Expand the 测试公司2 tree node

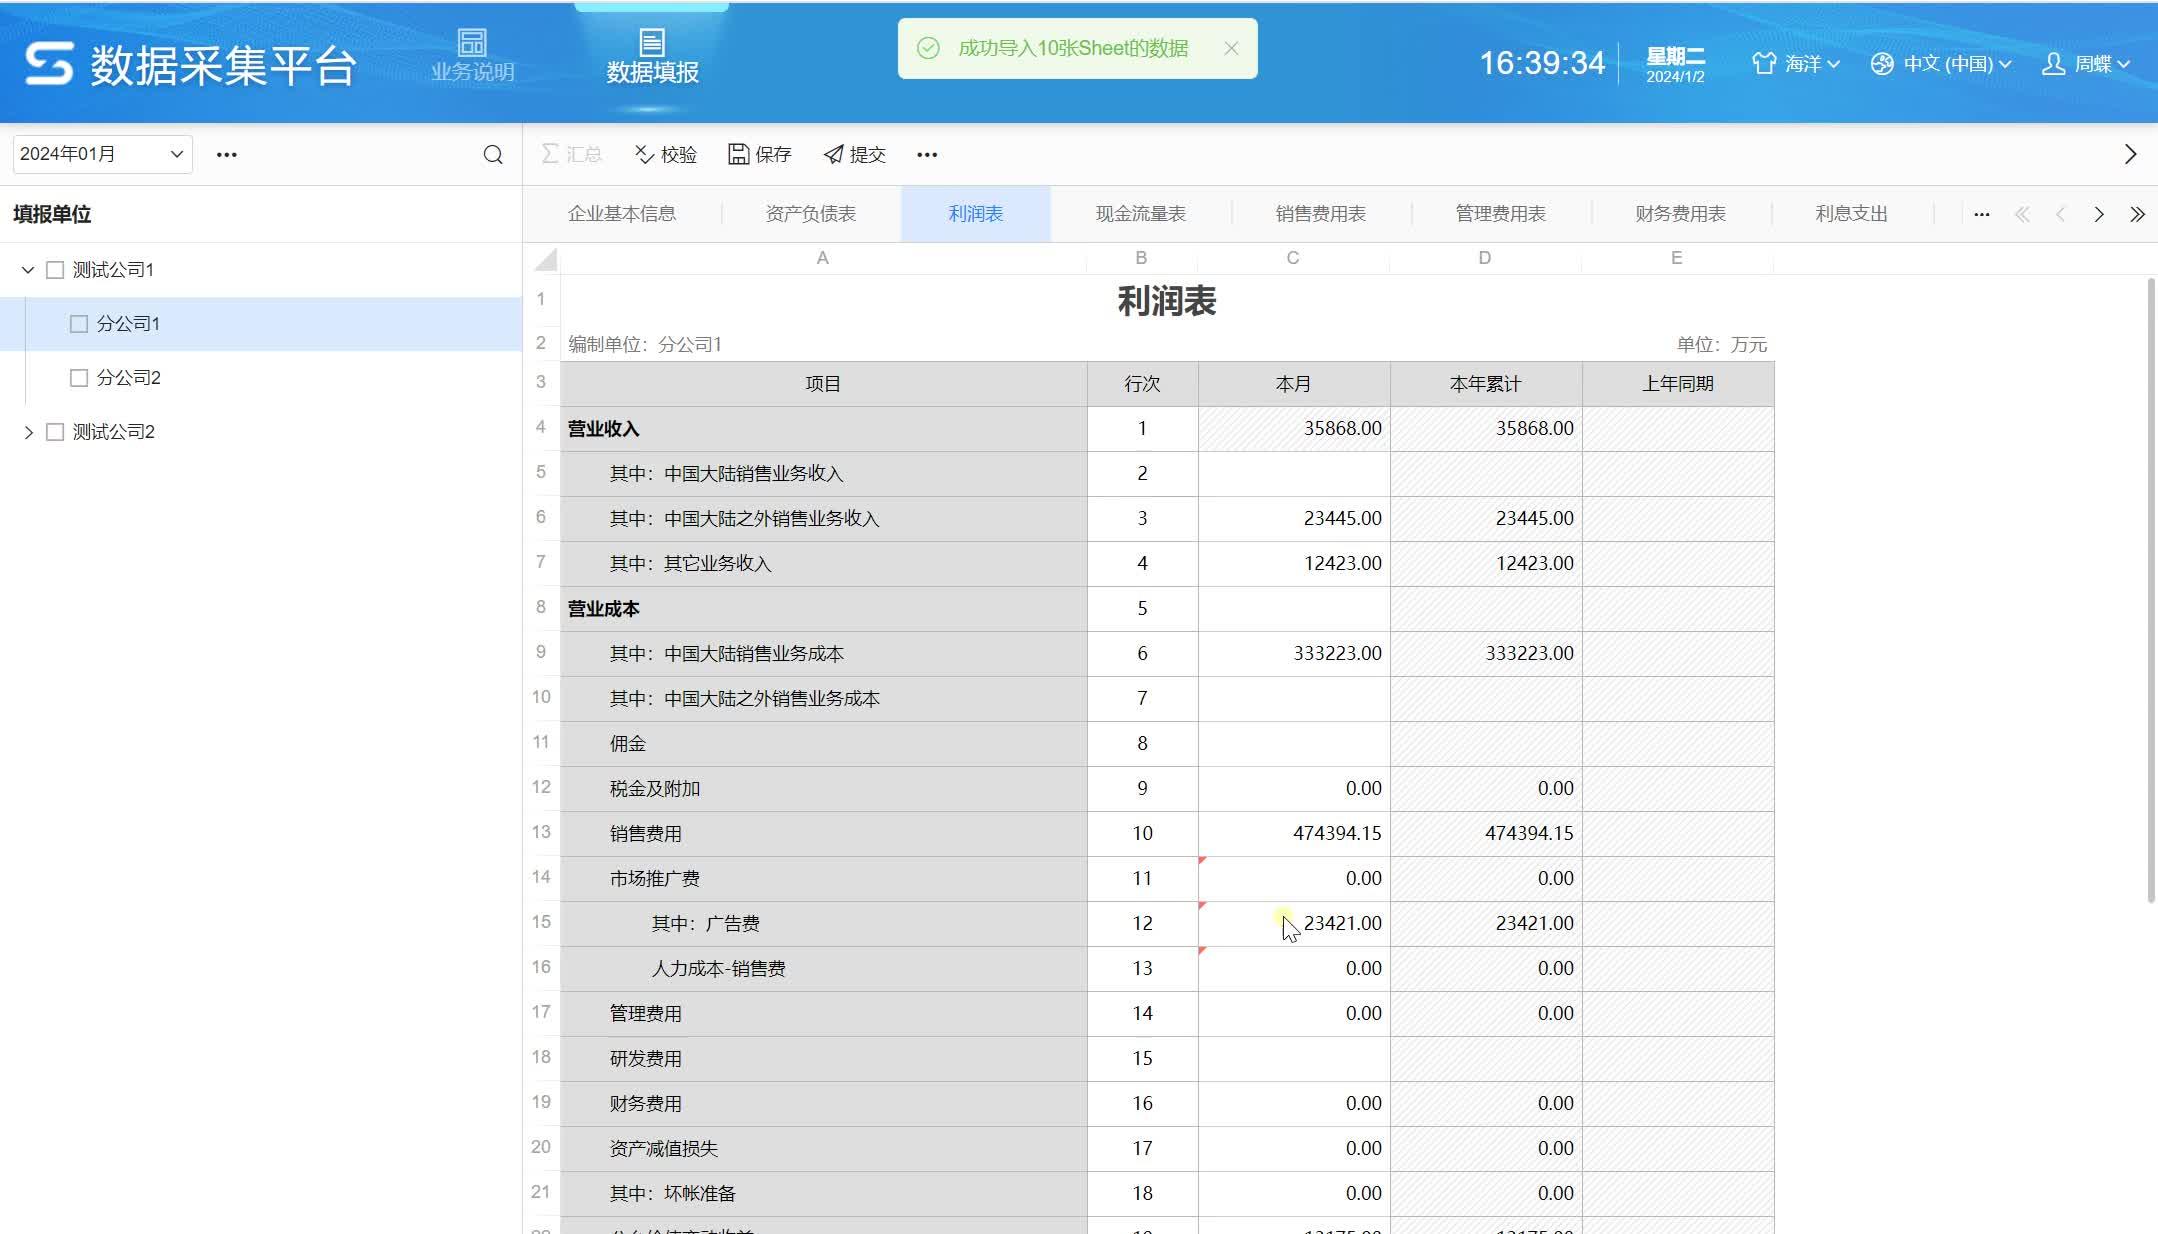tap(28, 432)
